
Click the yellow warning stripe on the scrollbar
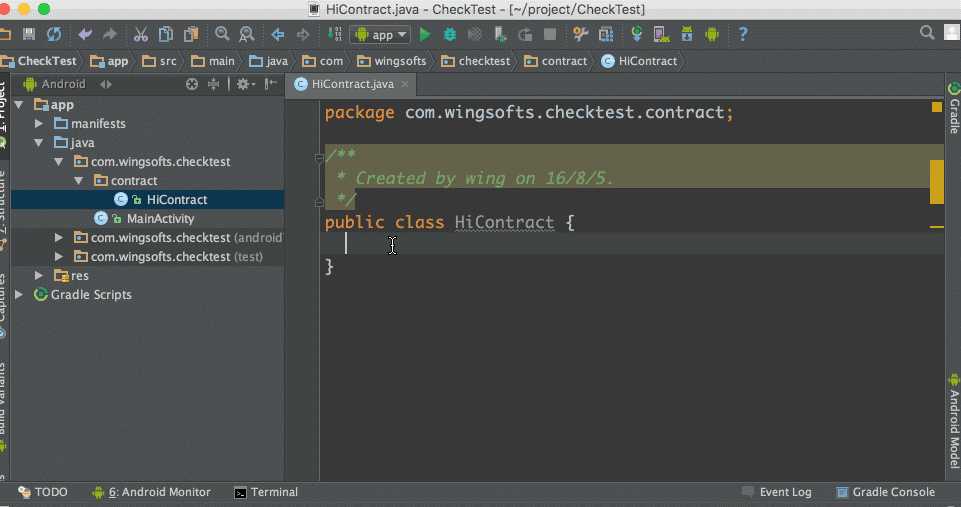936,181
